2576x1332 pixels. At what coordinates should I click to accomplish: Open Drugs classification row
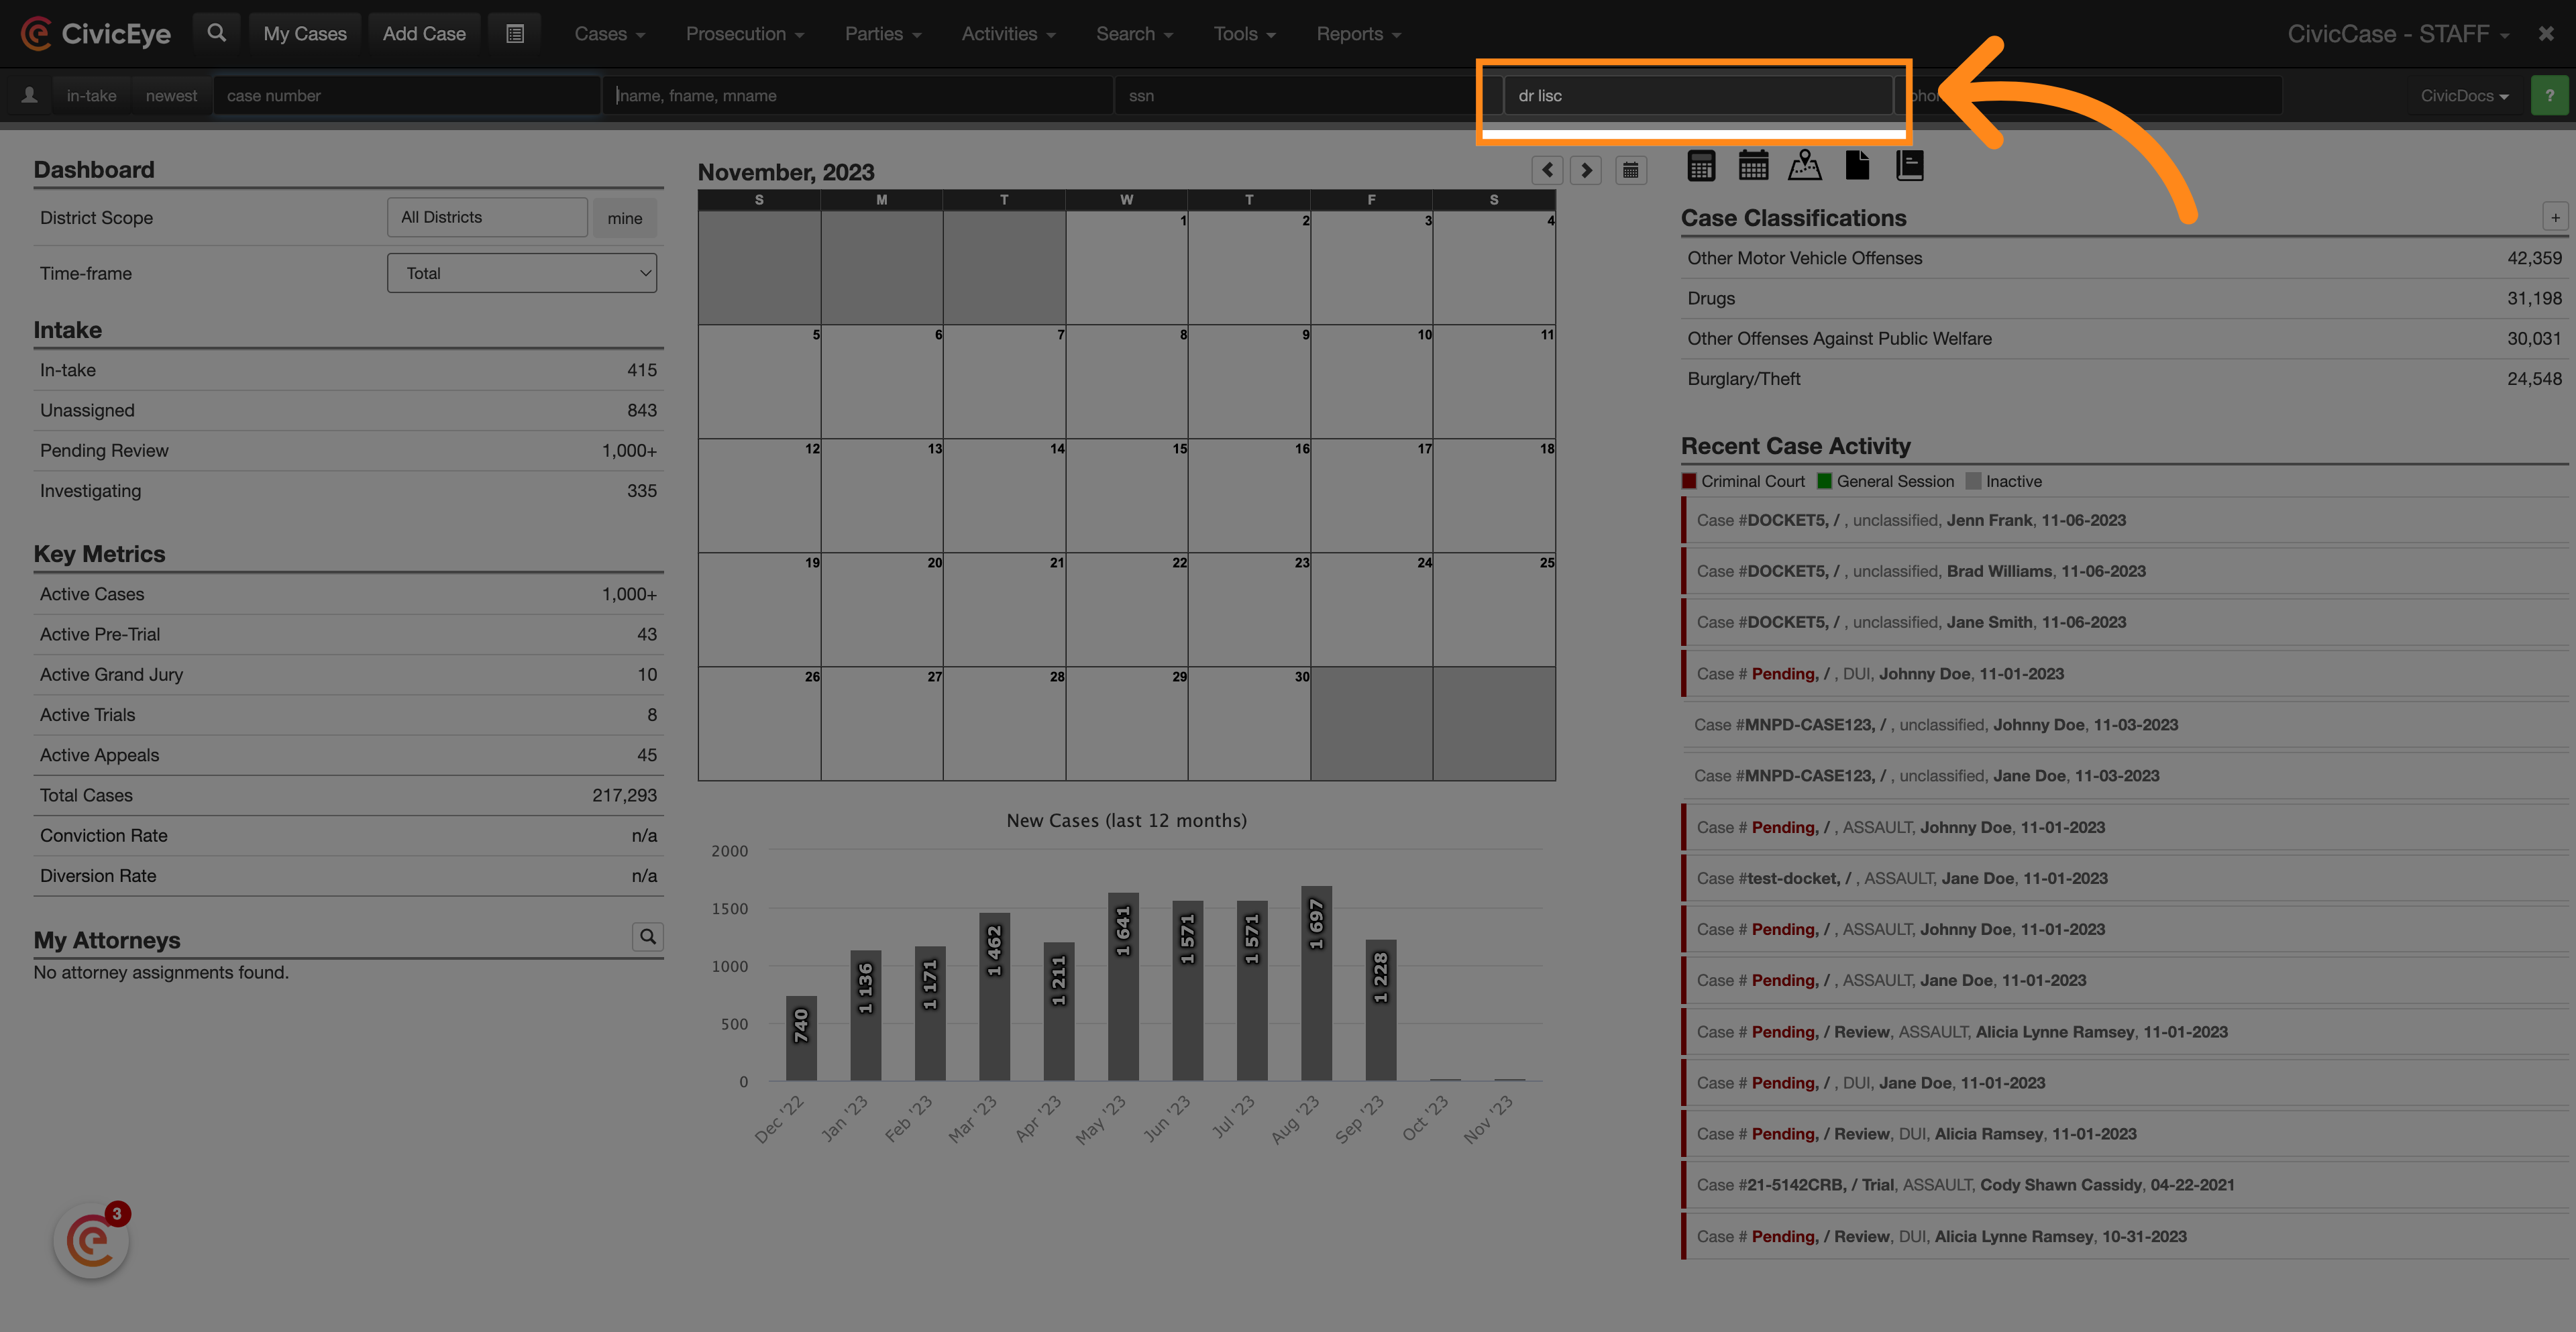click(x=2124, y=298)
